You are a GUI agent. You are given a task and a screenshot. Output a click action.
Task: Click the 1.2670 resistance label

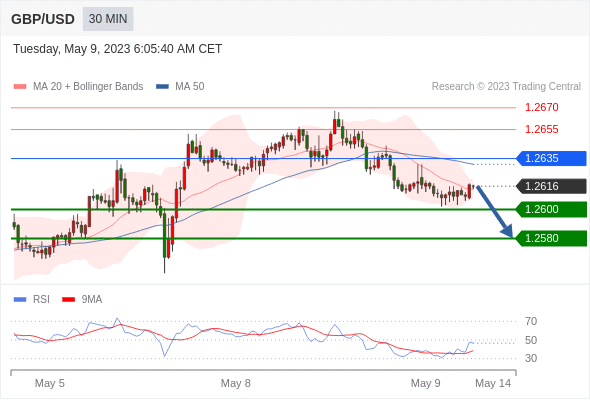coord(542,108)
